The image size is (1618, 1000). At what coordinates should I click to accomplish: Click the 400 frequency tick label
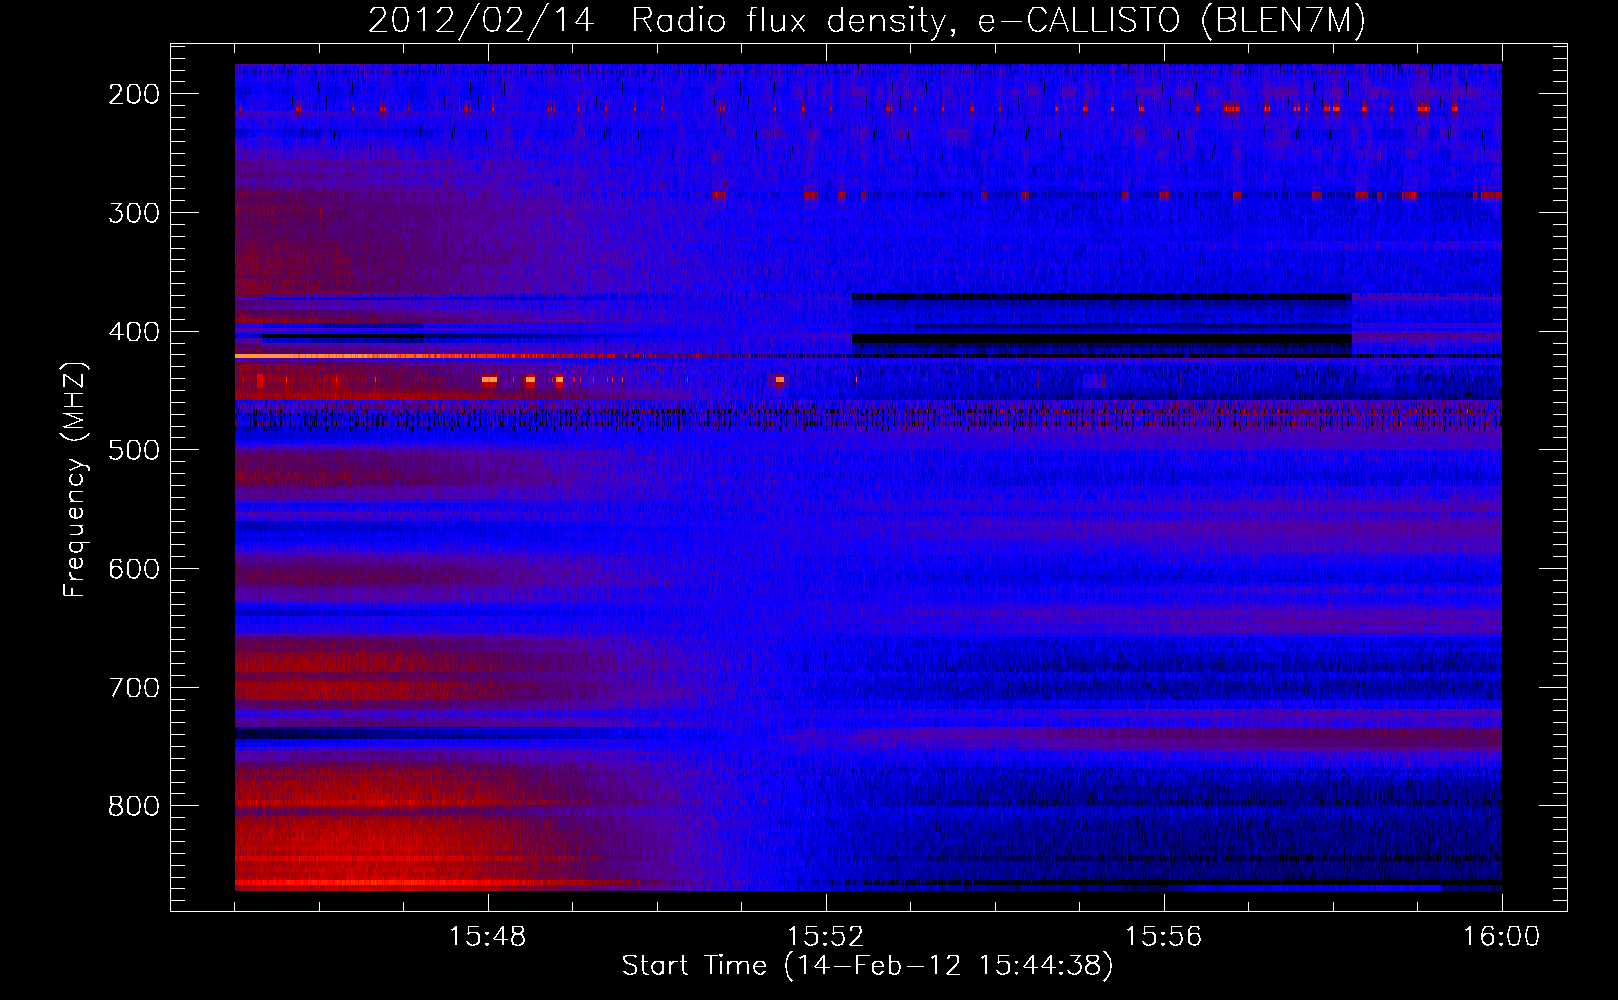[x=134, y=332]
